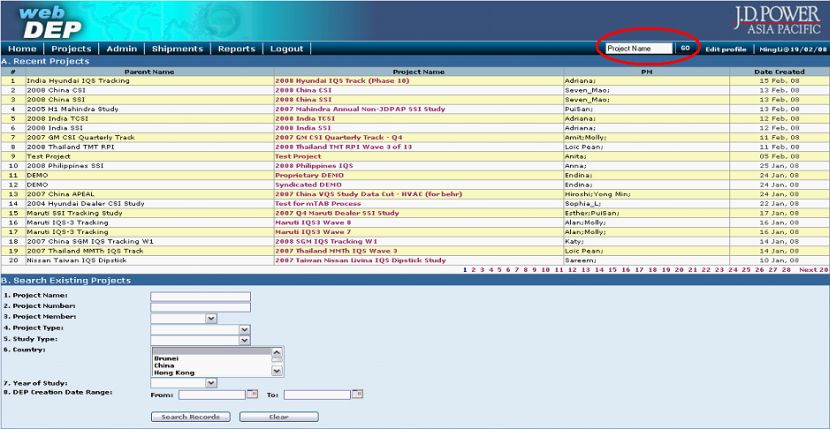Open 2007 Mahindra Annual Non-JDPAP SSI Study
Screen dimensions: 830x429
click(360, 109)
